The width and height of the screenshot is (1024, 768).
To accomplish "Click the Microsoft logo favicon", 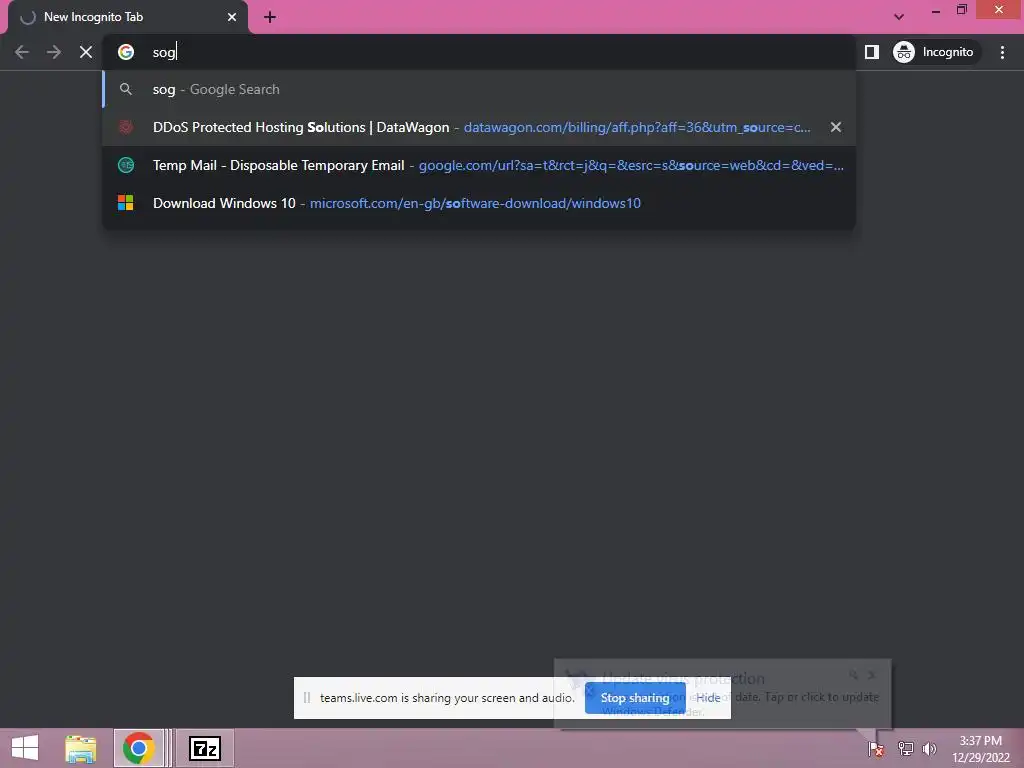I will coord(125,203).
